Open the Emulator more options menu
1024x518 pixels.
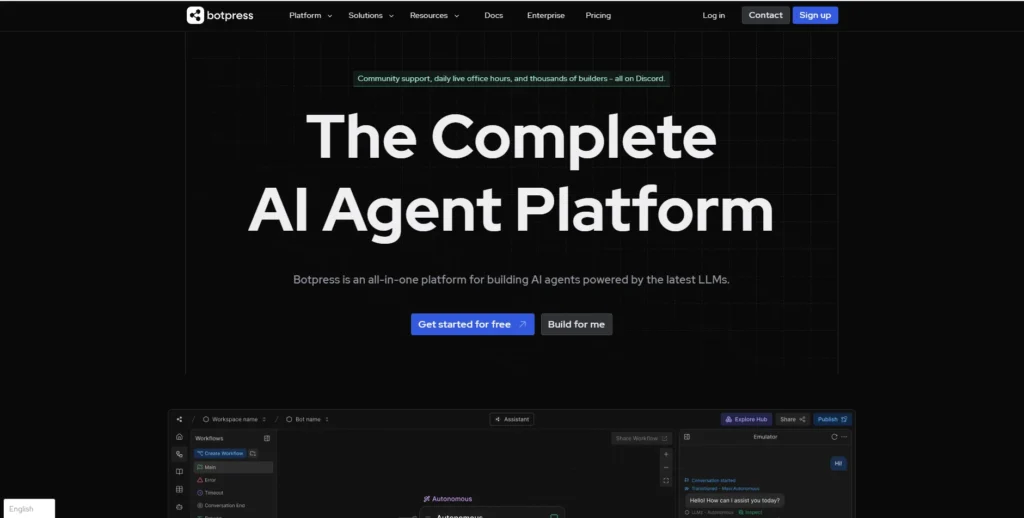tap(844, 437)
